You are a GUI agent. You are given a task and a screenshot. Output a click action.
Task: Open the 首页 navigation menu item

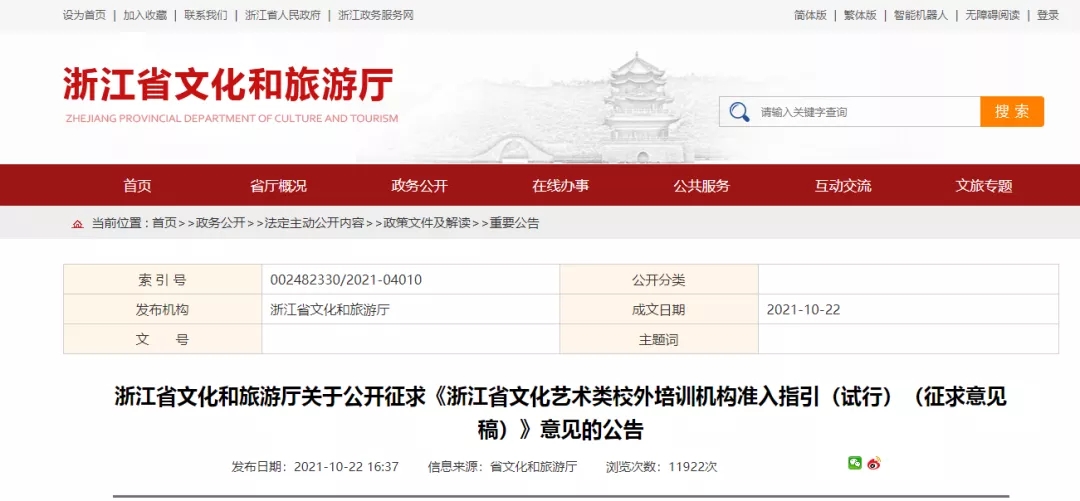coord(137,185)
